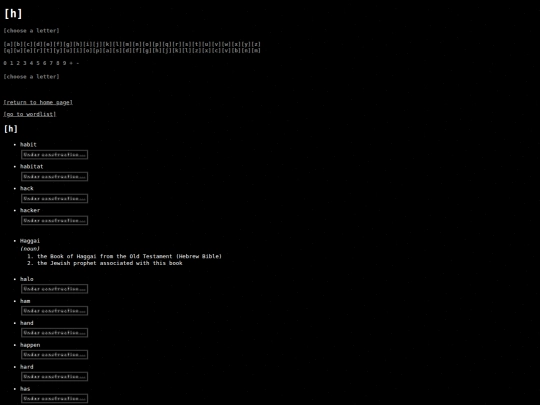Select the word entry "has"
Image resolution: width=540 pixels, height=405 pixels.
pyautogui.click(x=25, y=389)
